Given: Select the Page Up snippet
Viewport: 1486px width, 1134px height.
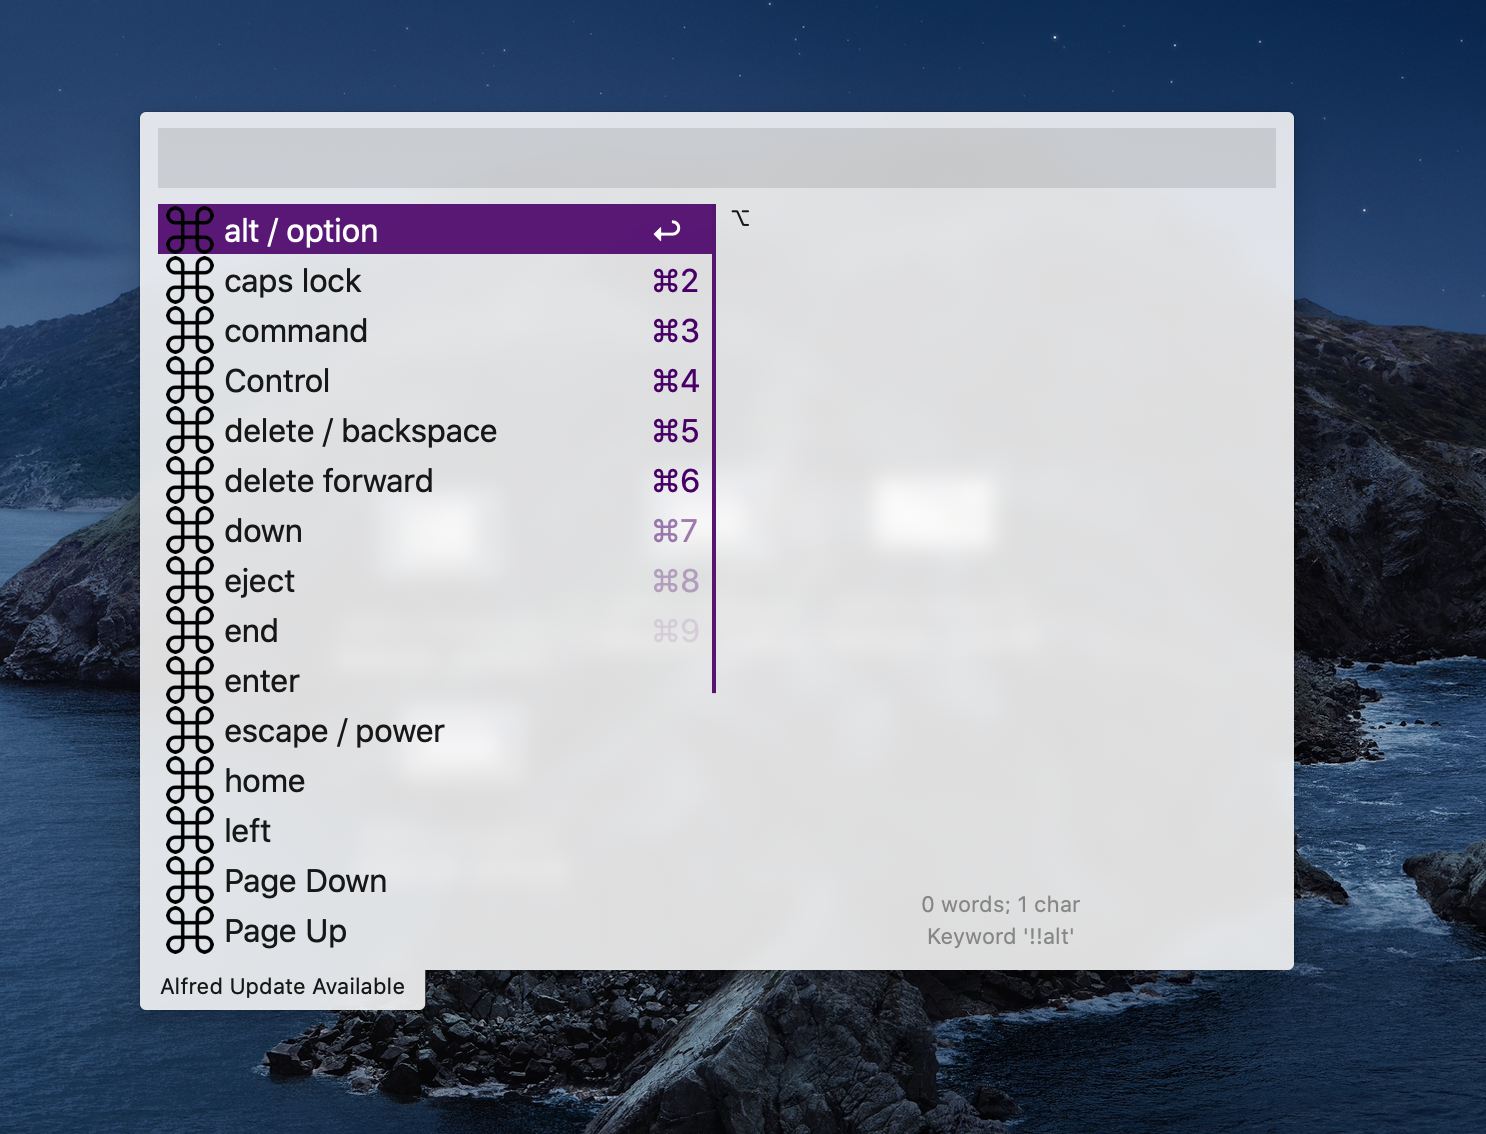Looking at the screenshot, I should [437, 930].
